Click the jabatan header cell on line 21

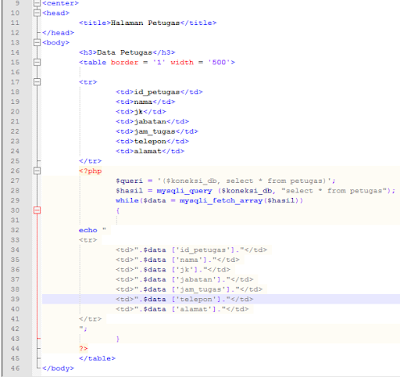point(150,122)
